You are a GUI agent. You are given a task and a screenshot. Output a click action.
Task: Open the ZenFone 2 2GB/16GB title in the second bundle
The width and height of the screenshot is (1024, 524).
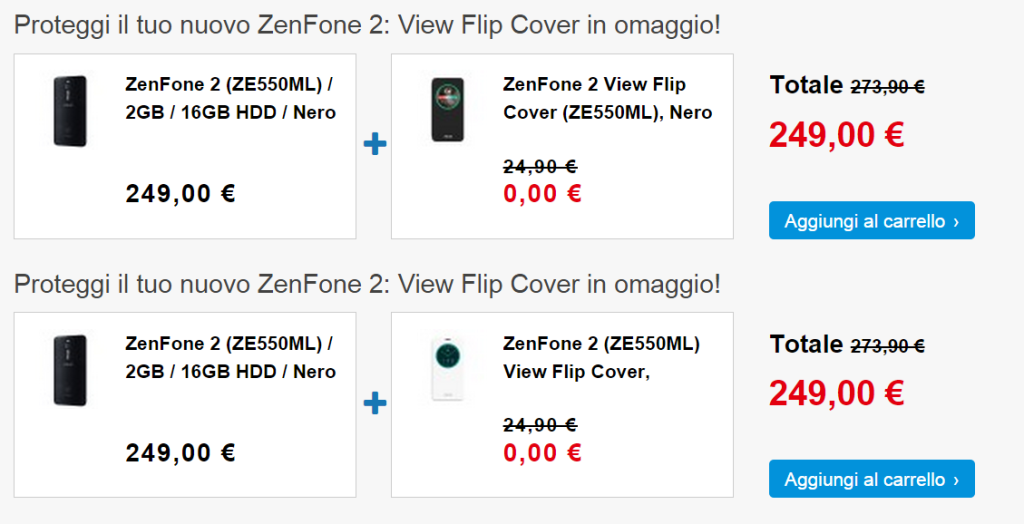point(230,357)
